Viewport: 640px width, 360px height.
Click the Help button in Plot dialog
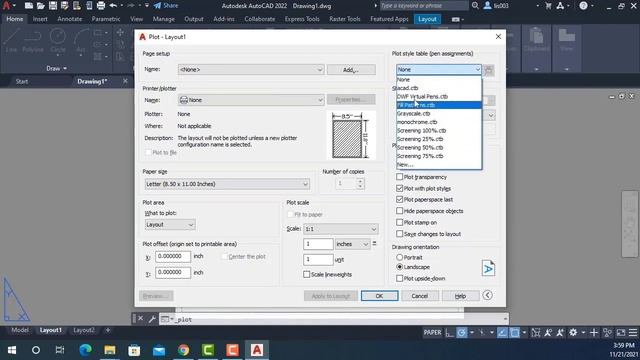tap(460, 296)
